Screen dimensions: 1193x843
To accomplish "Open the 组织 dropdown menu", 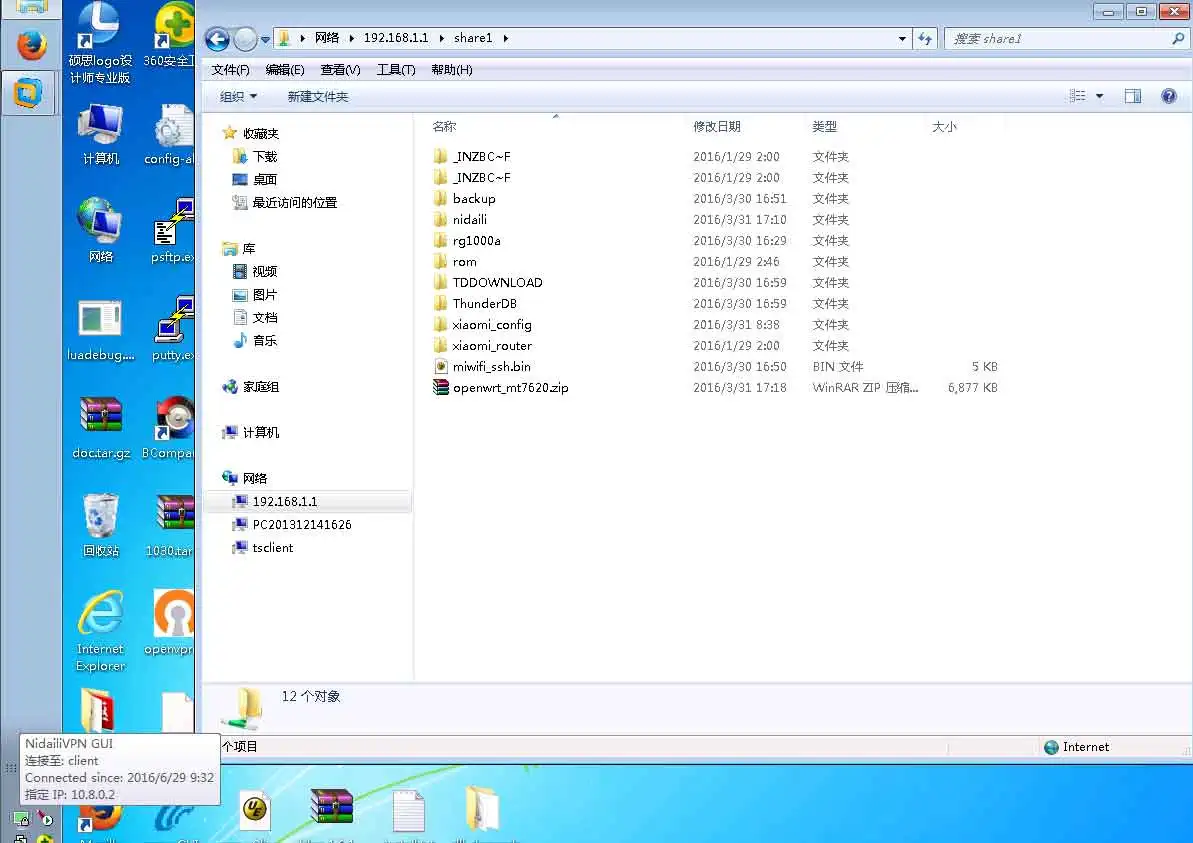I will [238, 97].
